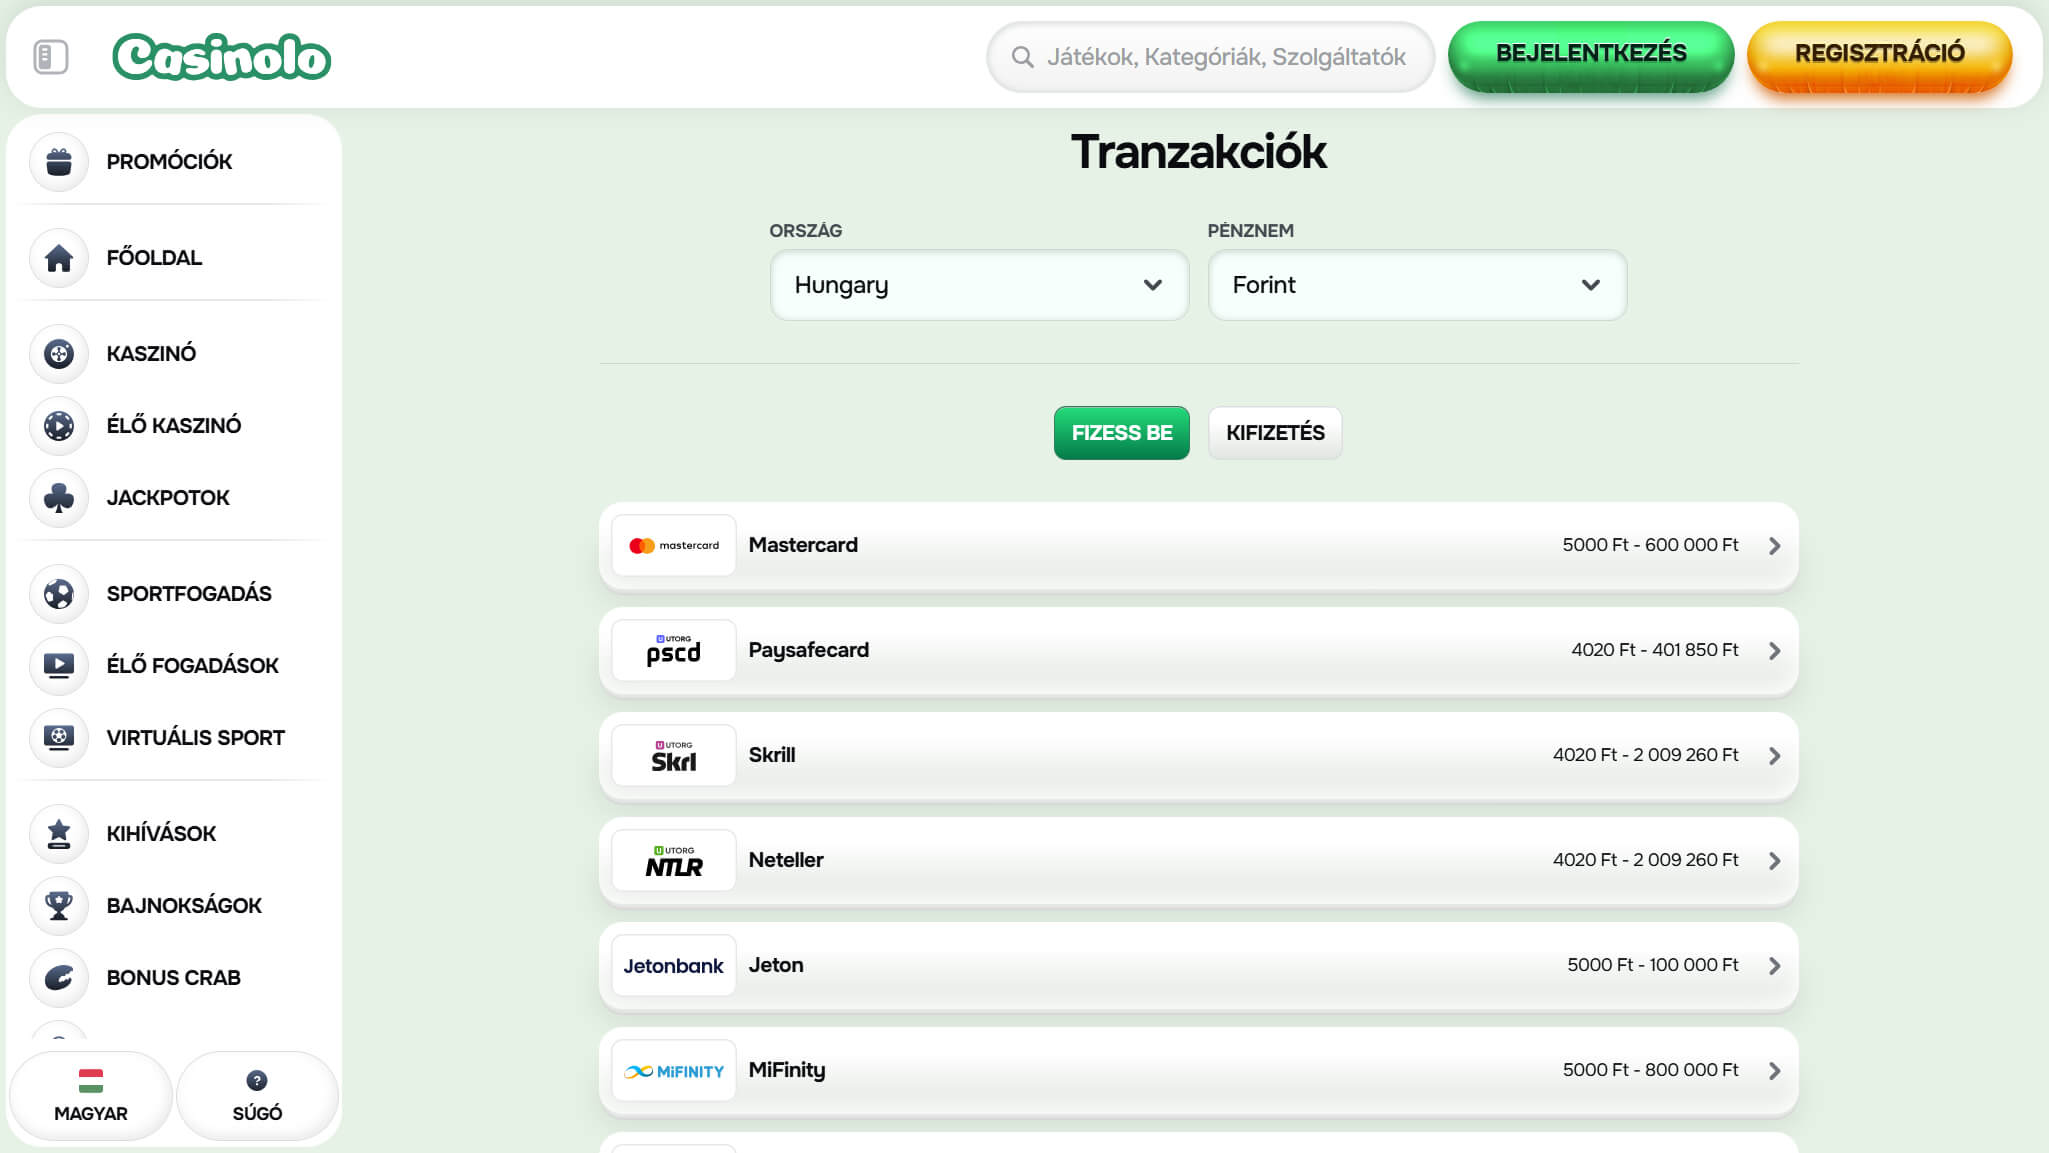Open the Pénznem currency dropdown
Viewport: 2049px width, 1153px height.
(x=1417, y=285)
